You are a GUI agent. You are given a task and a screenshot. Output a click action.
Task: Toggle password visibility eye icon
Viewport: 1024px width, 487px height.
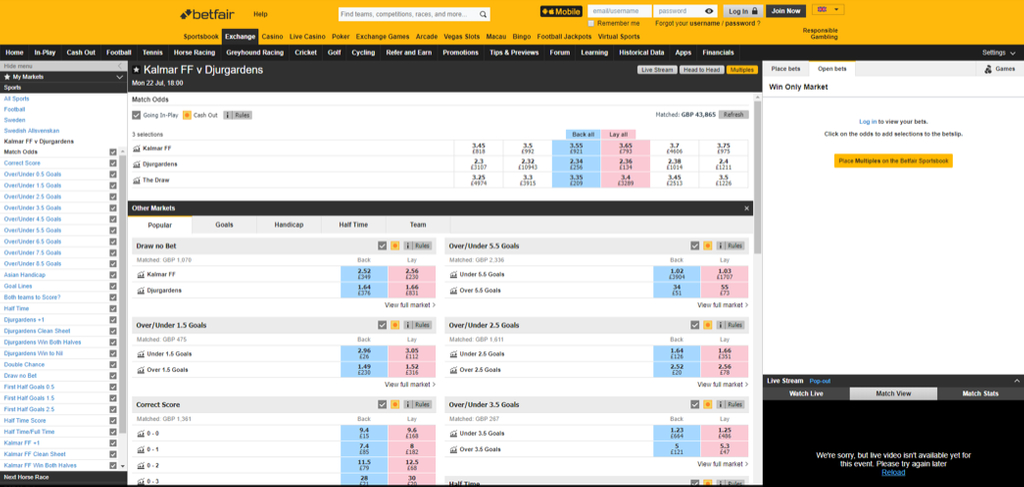(709, 11)
